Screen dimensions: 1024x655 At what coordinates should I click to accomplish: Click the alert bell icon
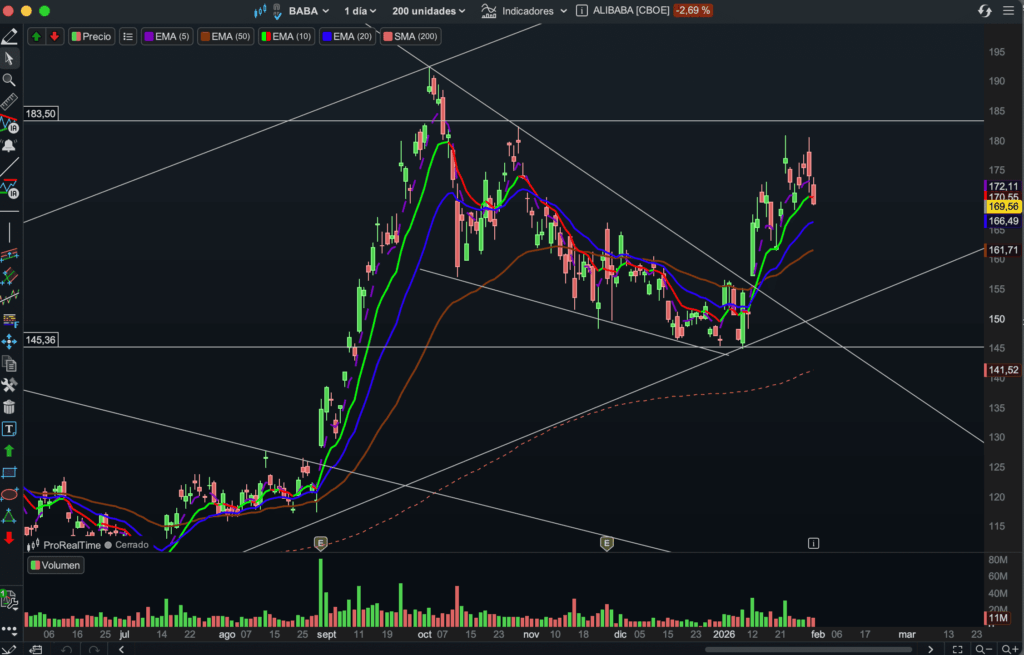(x=10, y=146)
